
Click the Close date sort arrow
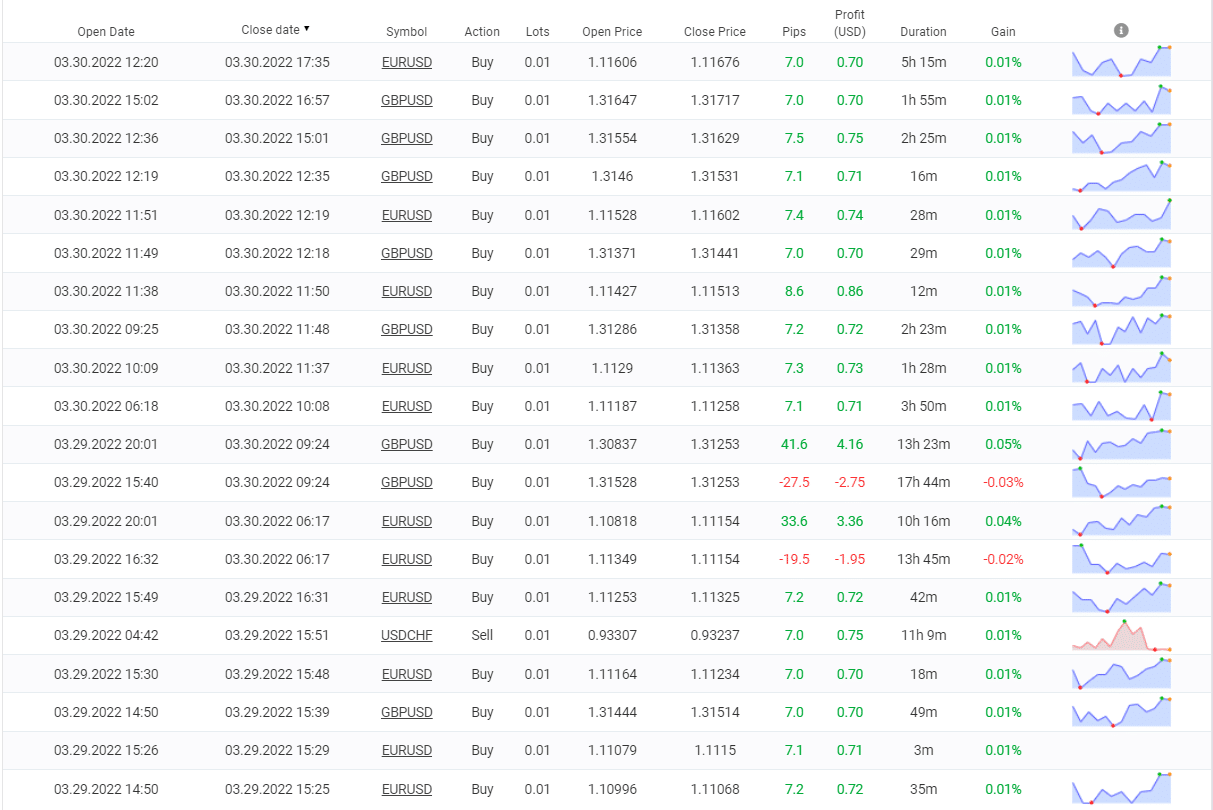(x=306, y=29)
